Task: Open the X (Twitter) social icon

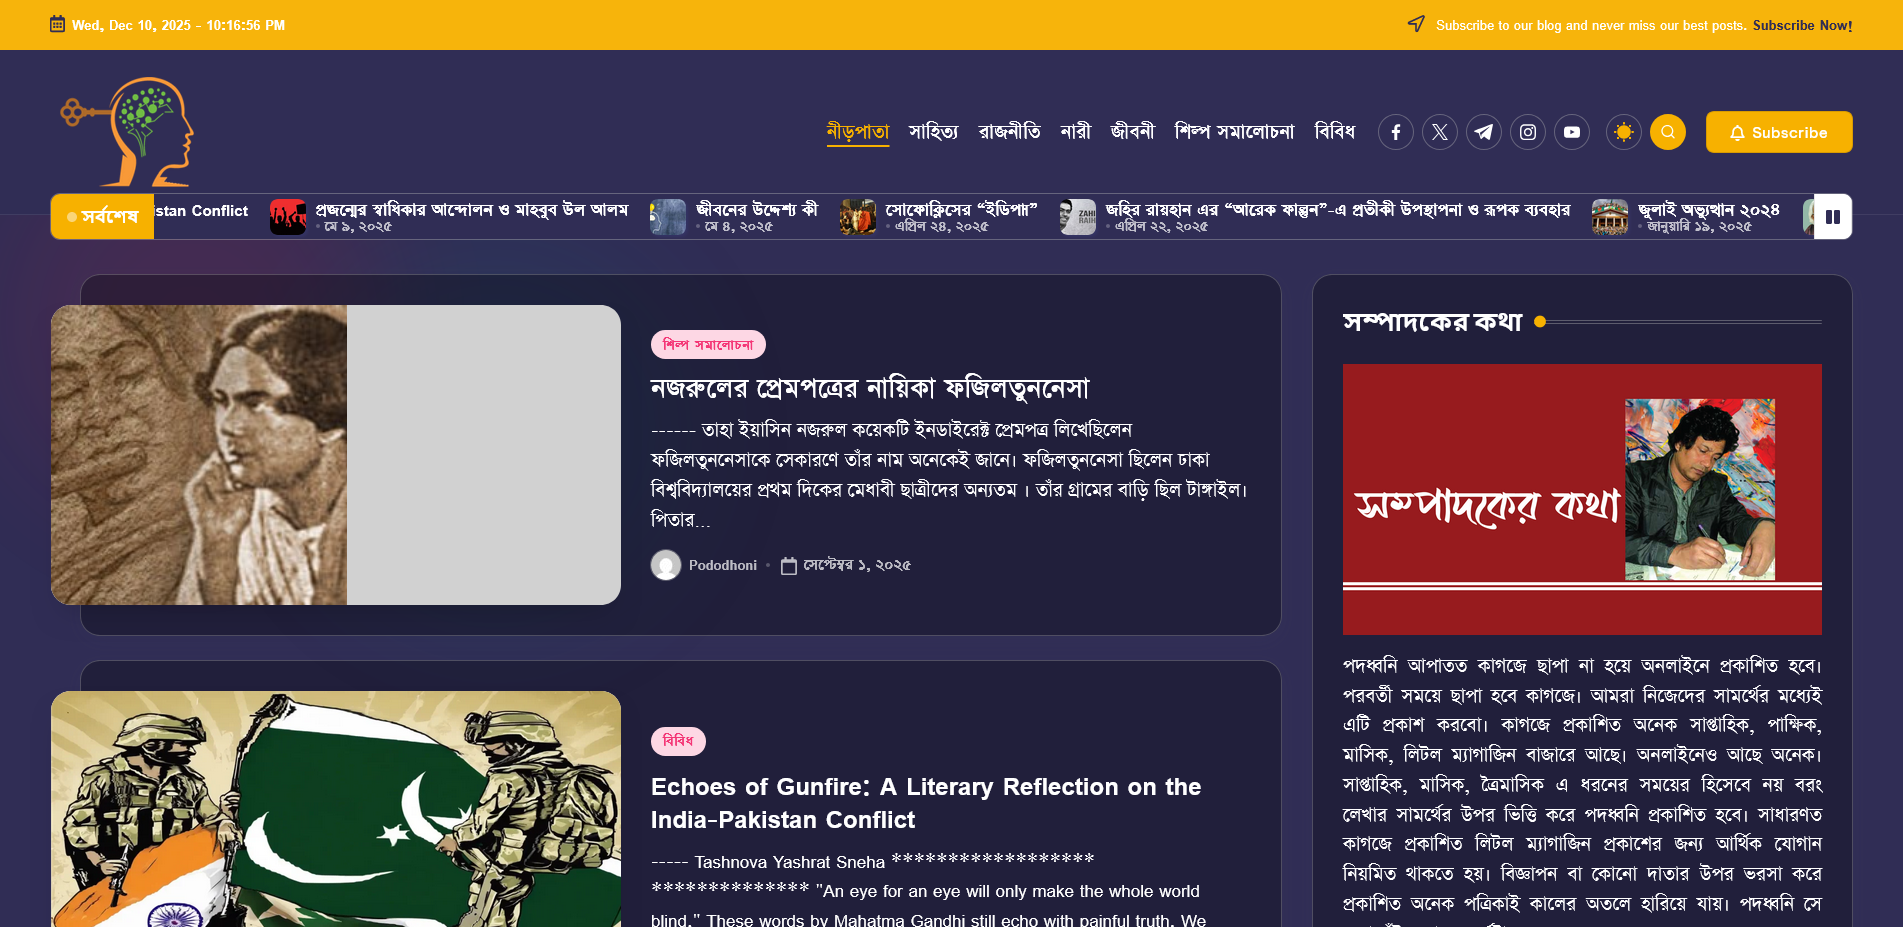Action: [x=1440, y=132]
